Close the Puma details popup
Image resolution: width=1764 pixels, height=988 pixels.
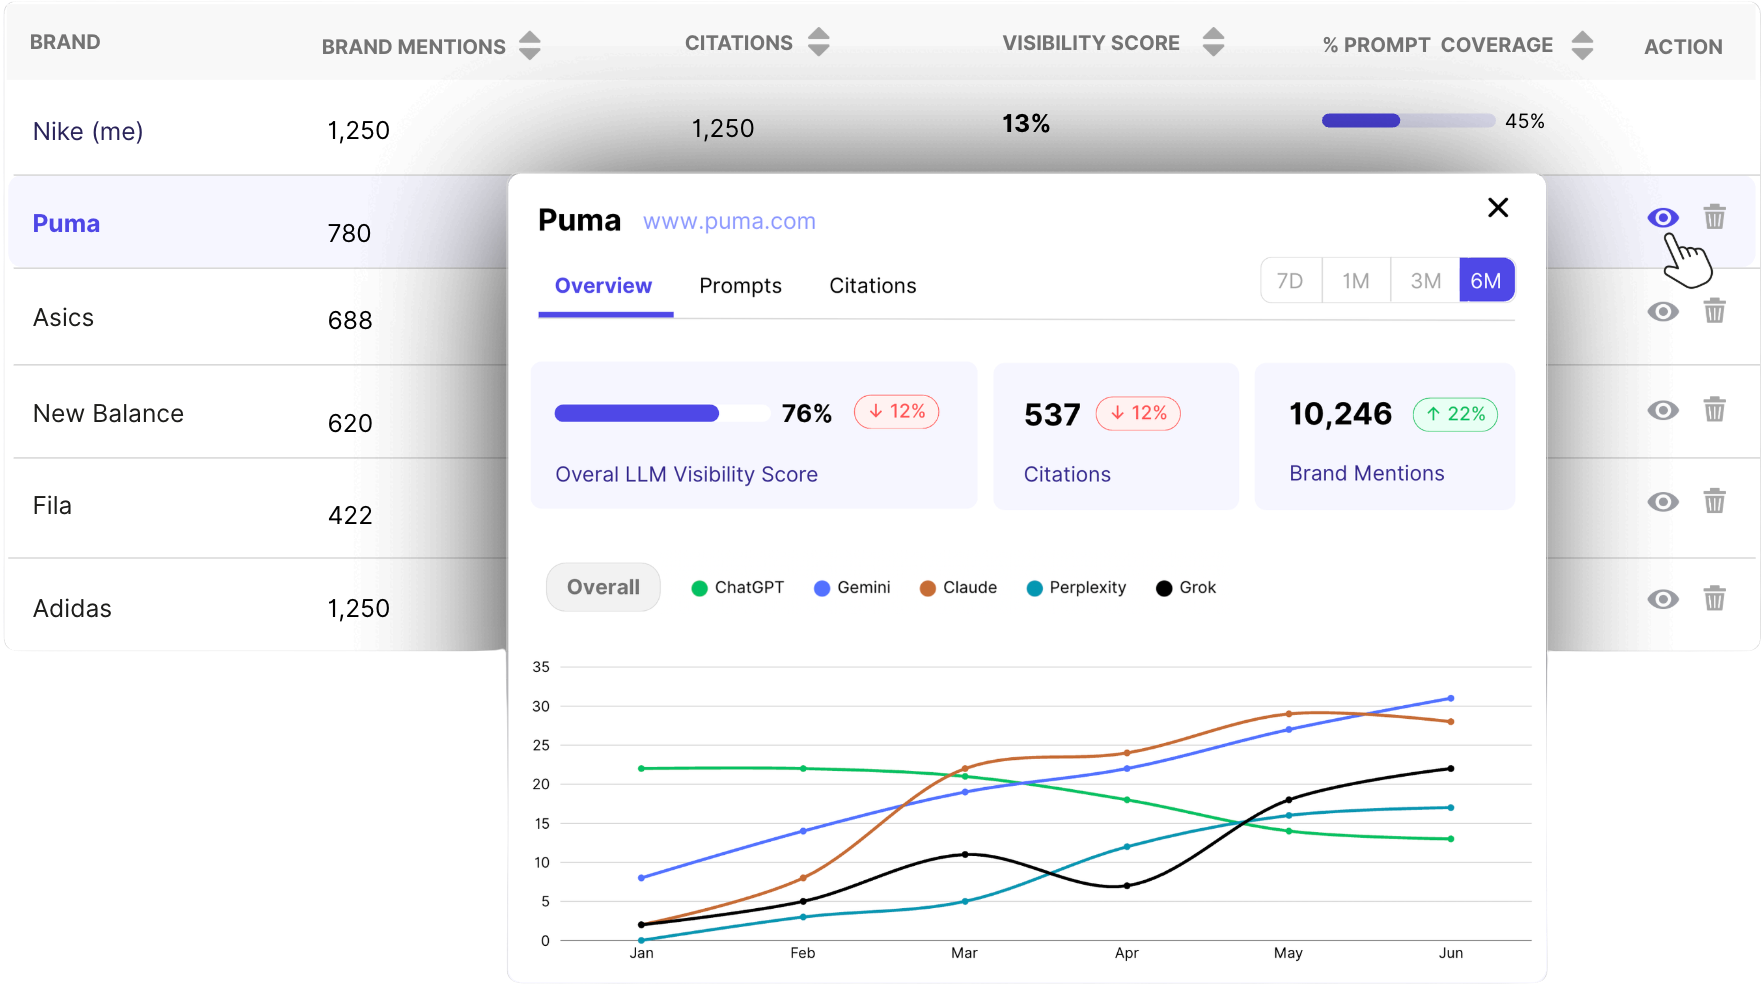pyautogui.click(x=1498, y=207)
